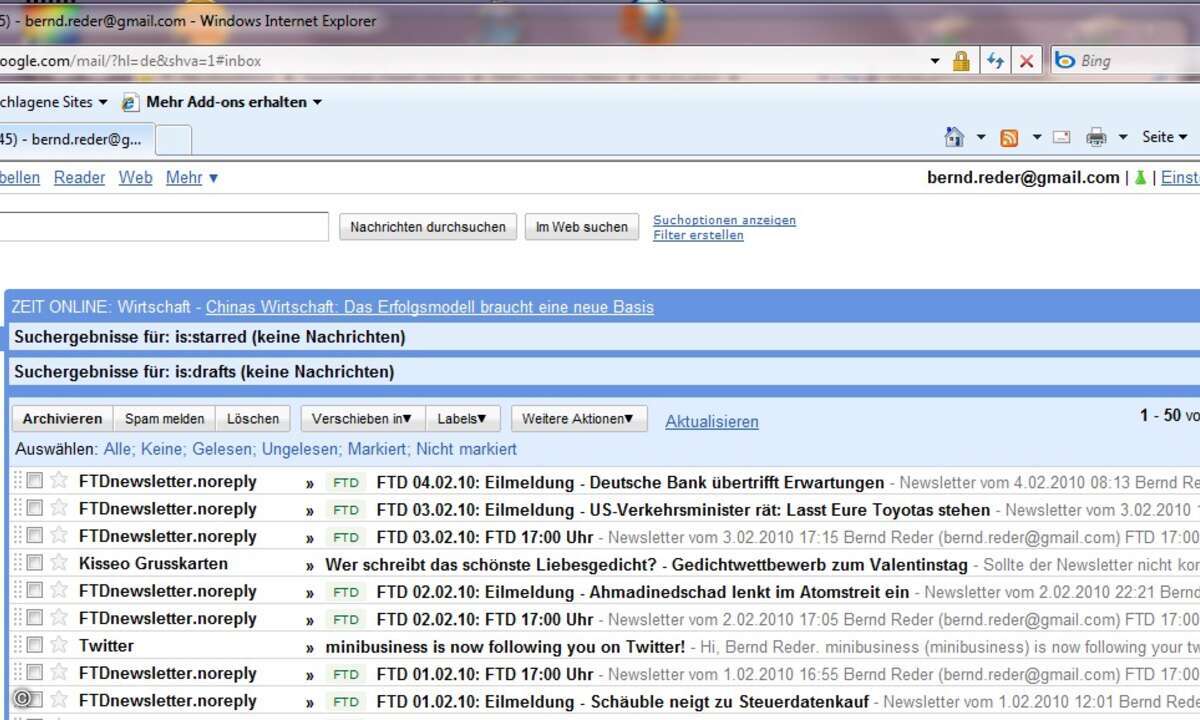Select Gelesen in Auswählen options
The height and width of the screenshot is (720, 1200).
pyautogui.click(x=223, y=449)
